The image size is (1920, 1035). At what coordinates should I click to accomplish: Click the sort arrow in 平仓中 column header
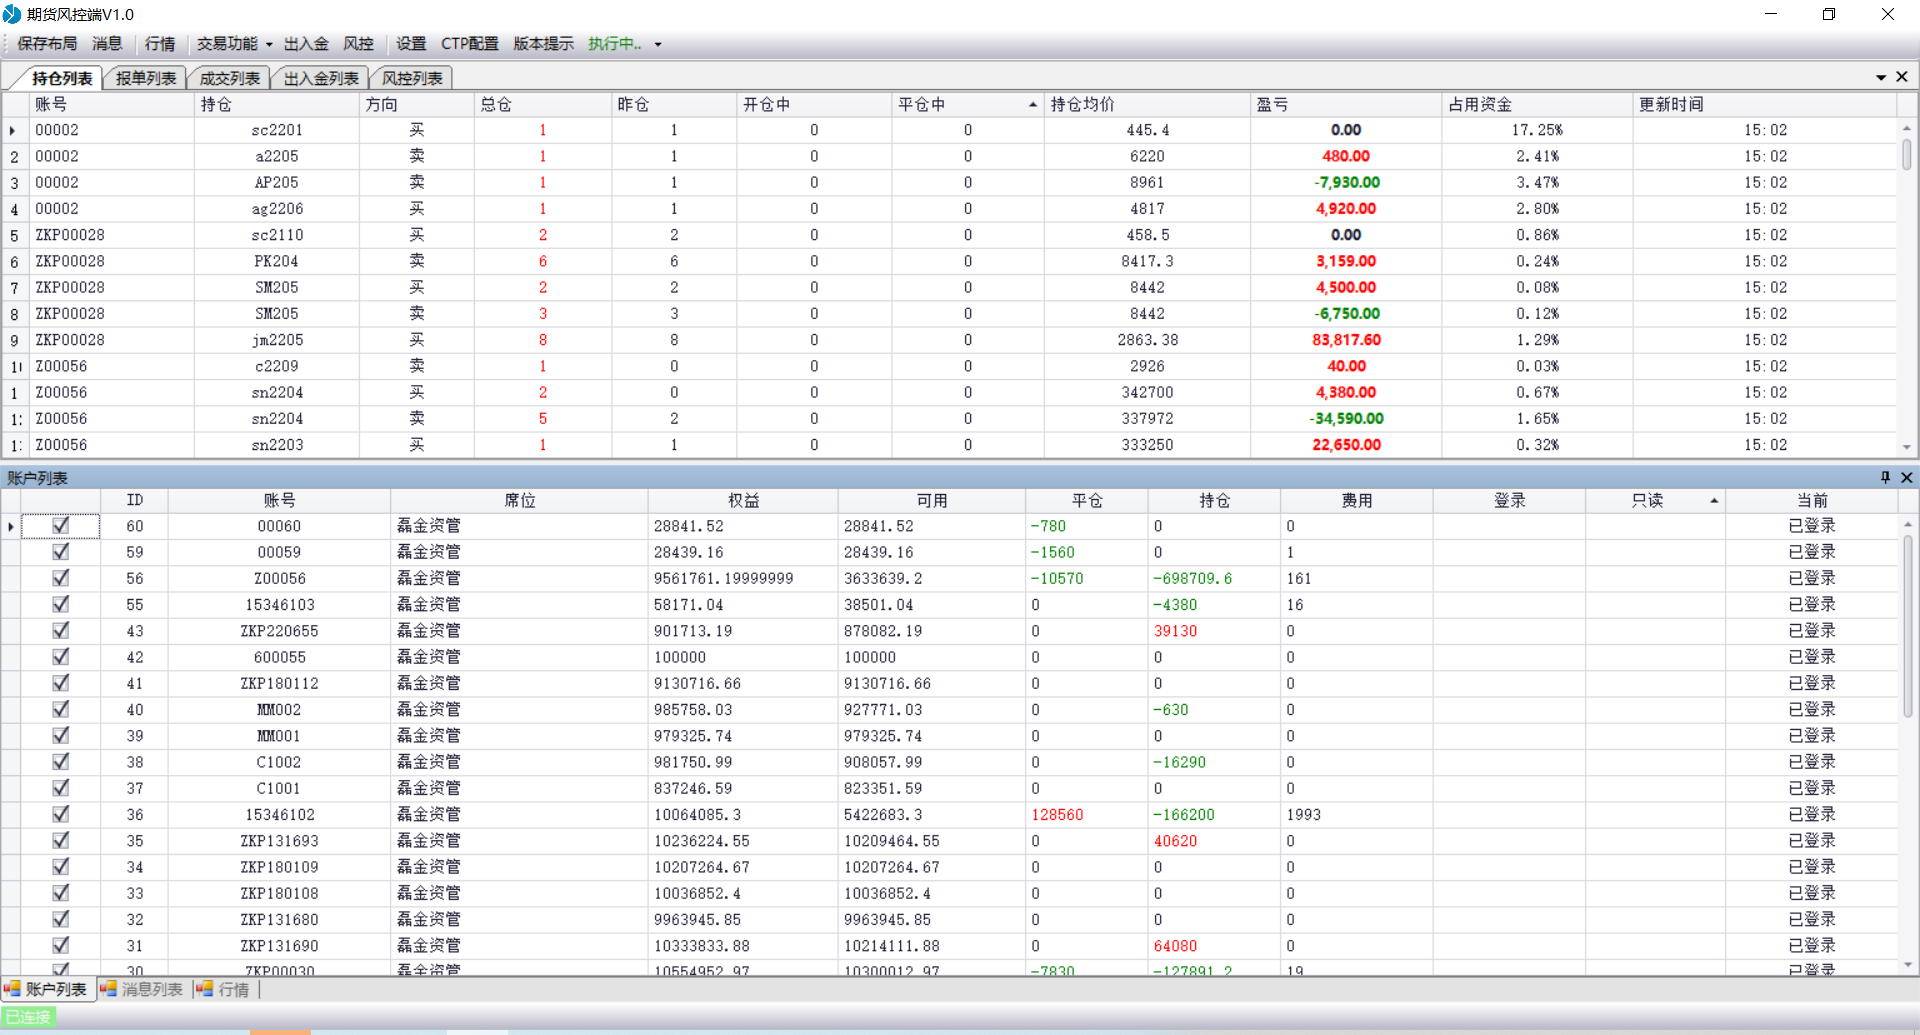(x=1032, y=105)
